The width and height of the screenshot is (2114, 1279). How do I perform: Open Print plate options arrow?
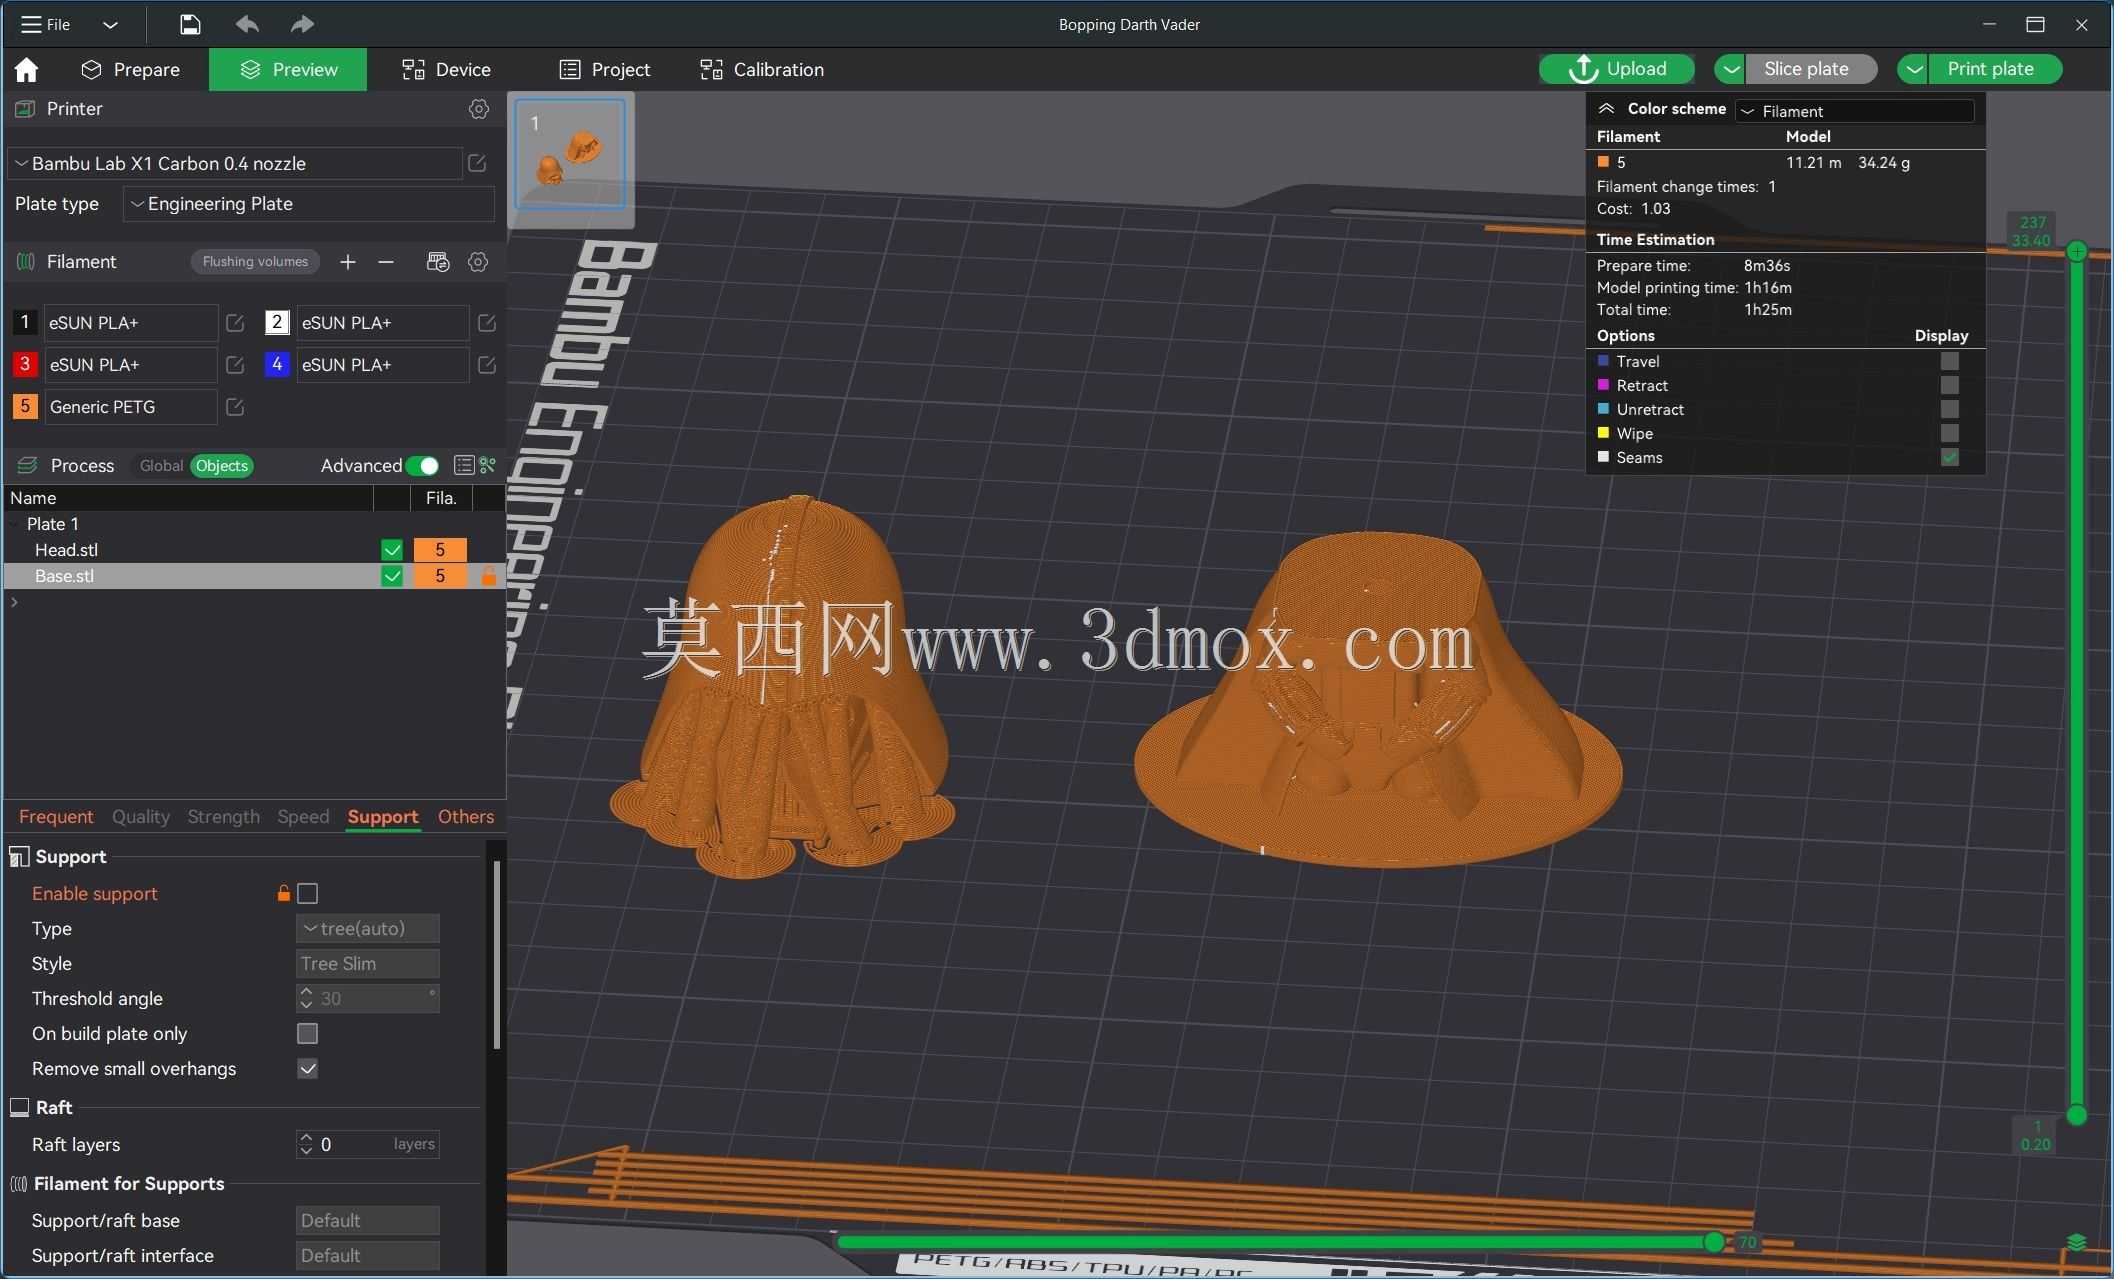(1913, 69)
